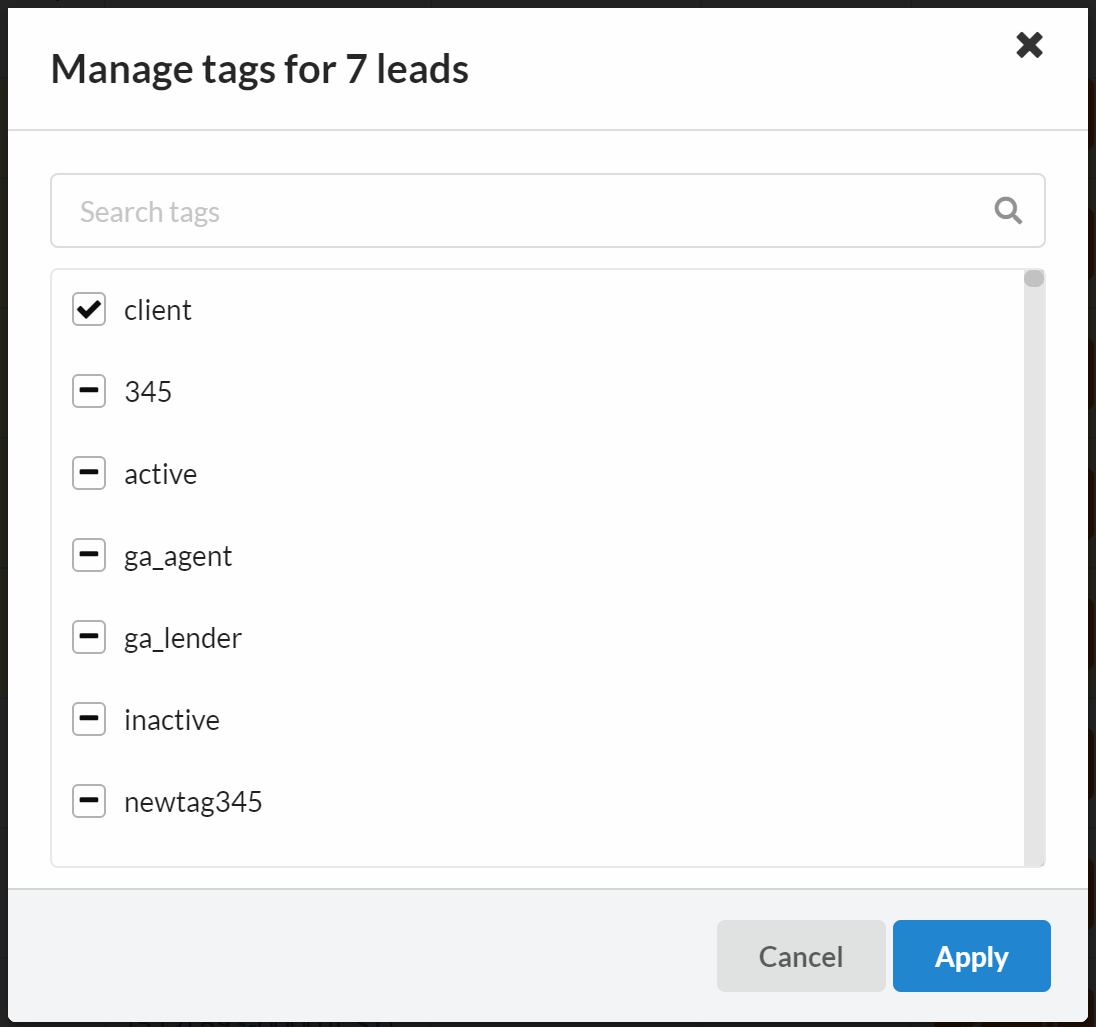Select the inactive tag label text
The image size is (1096, 1027).
tap(171, 719)
